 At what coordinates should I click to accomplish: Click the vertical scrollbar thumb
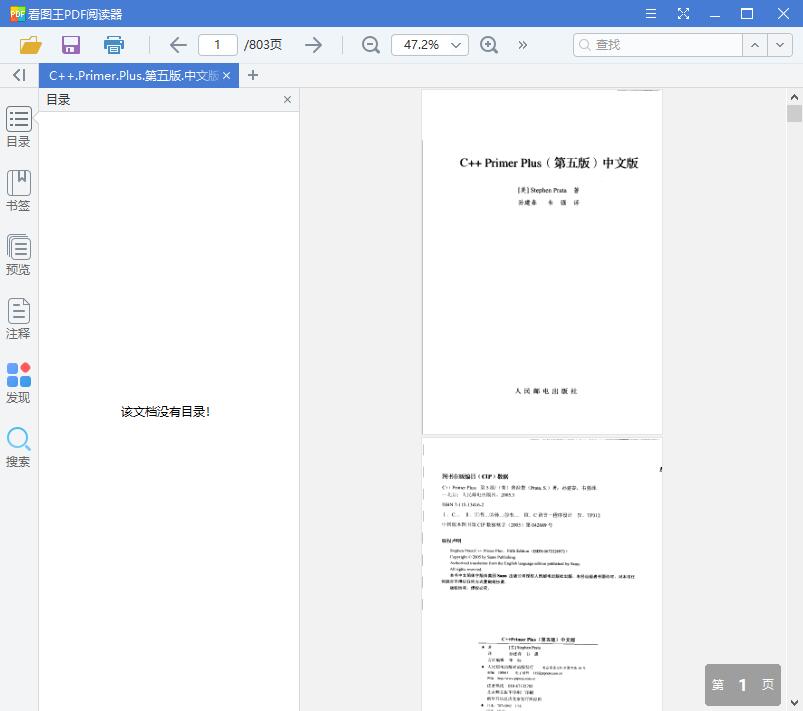[x=794, y=113]
